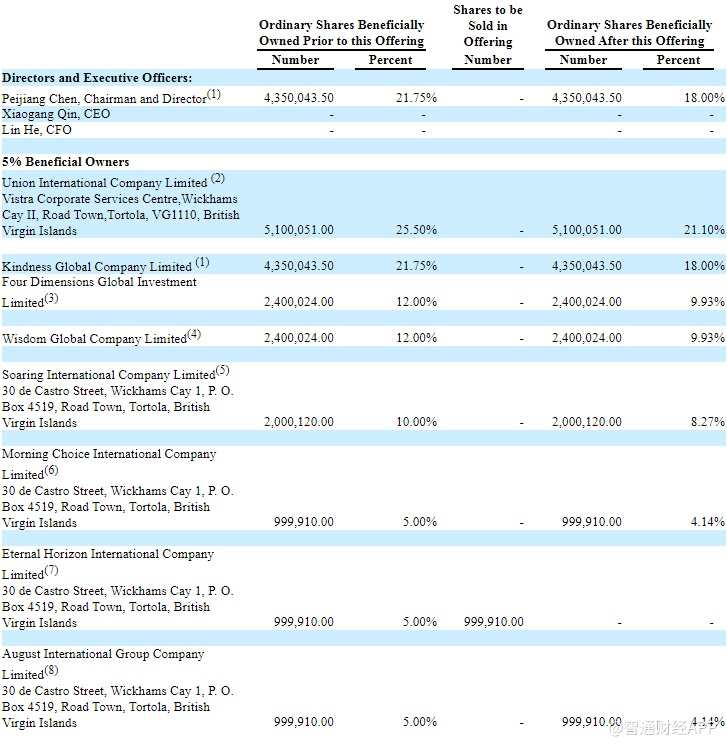Select the 2,000,120.00 prior-offering number cell
The height and width of the screenshot is (747, 727).
point(299,422)
